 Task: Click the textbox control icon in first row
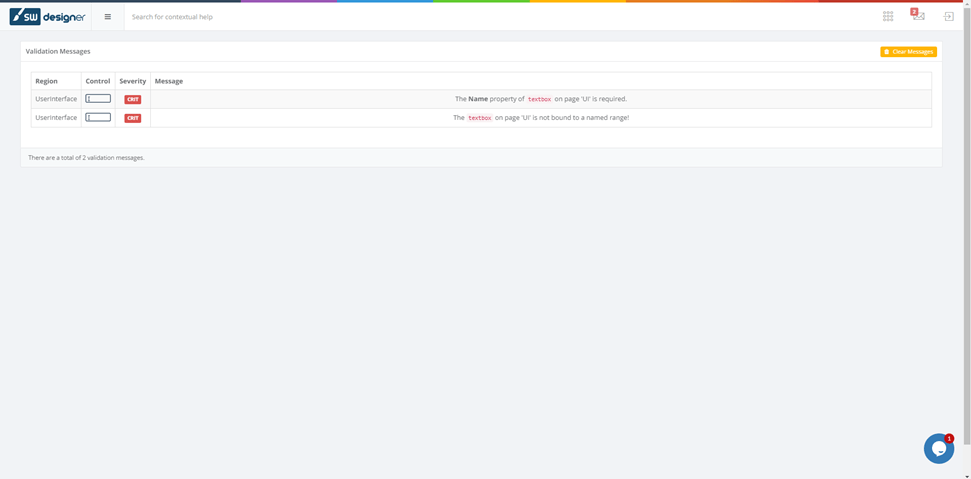click(x=98, y=99)
